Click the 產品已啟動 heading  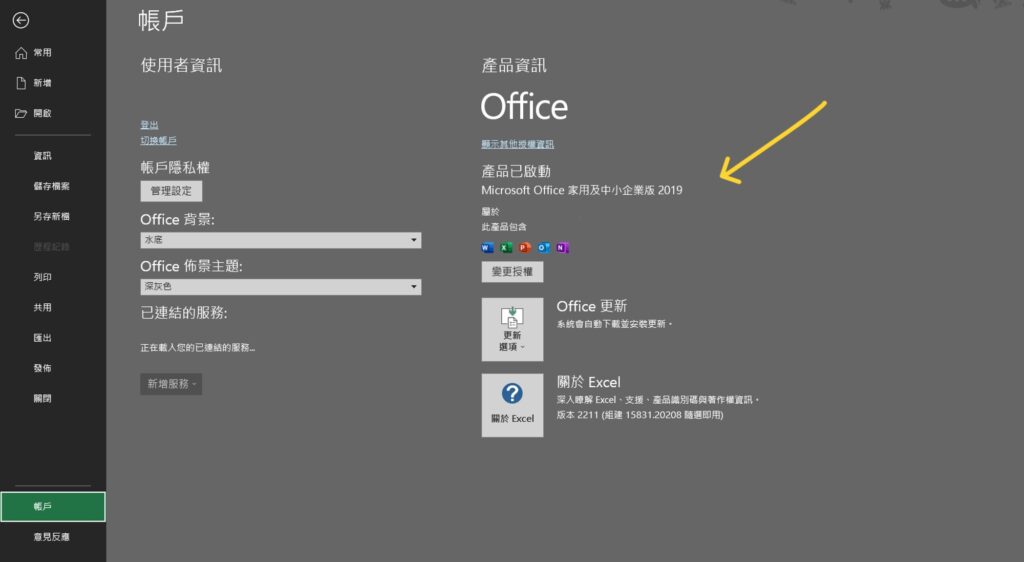[x=516, y=172]
